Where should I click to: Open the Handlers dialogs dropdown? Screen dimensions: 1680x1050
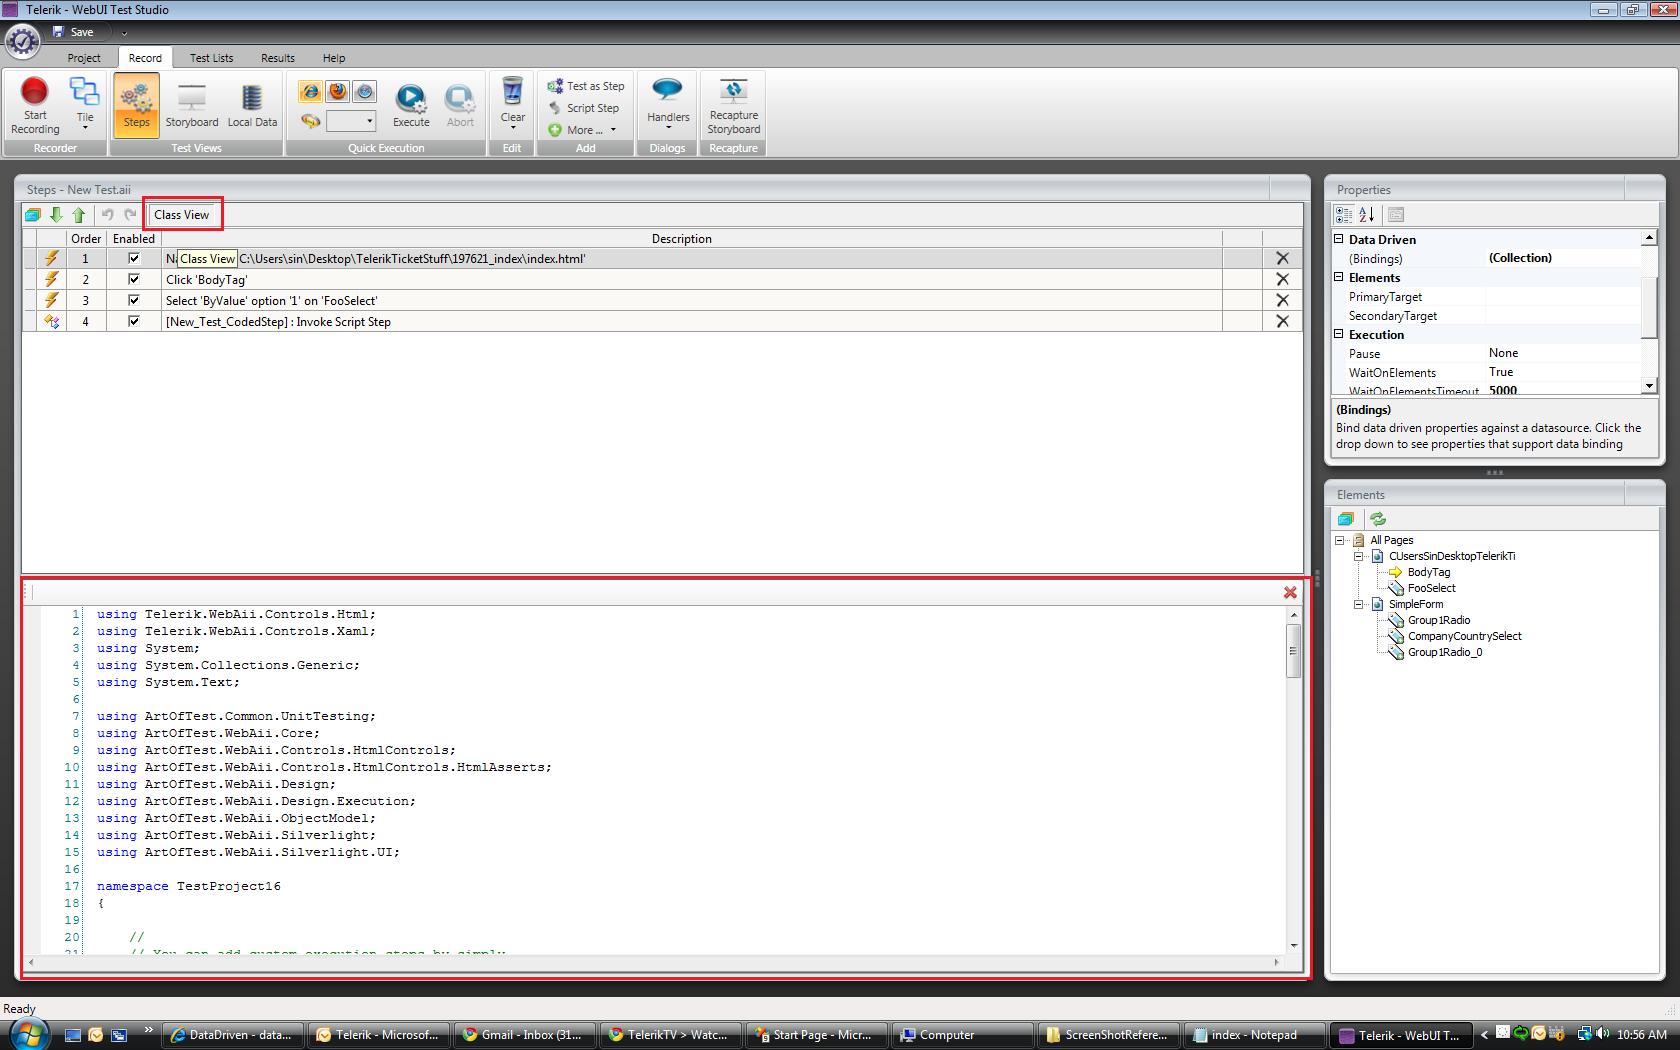pos(668,105)
